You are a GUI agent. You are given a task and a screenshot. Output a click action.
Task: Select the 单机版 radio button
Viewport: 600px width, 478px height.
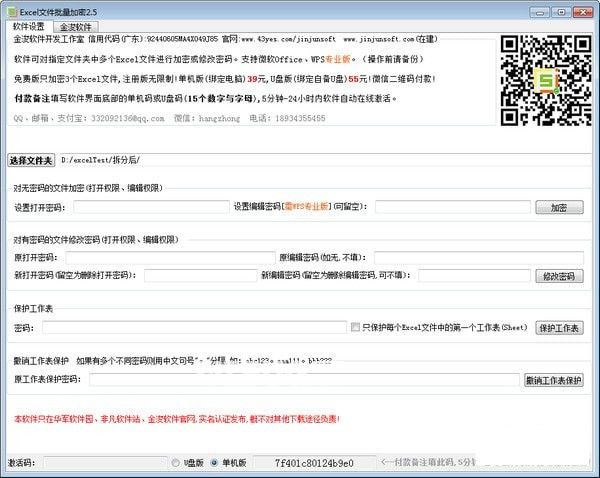pyautogui.click(x=215, y=463)
